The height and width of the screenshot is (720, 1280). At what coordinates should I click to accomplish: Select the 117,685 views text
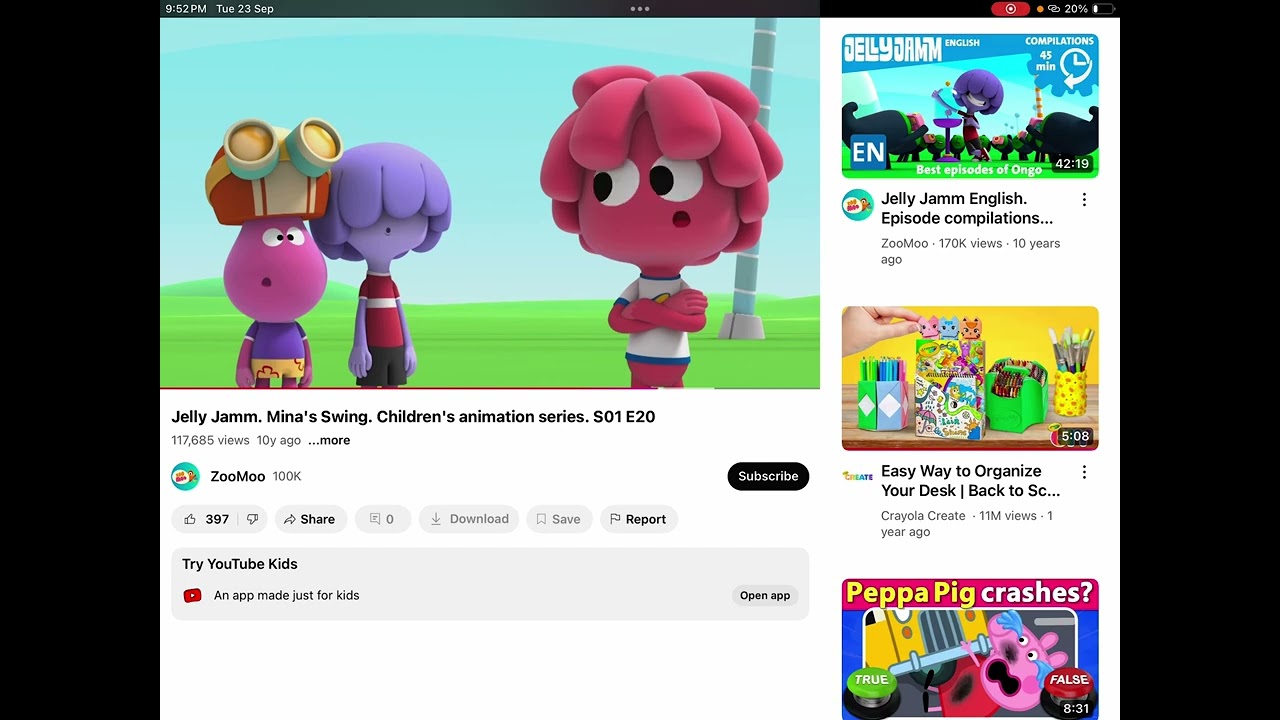pos(210,440)
